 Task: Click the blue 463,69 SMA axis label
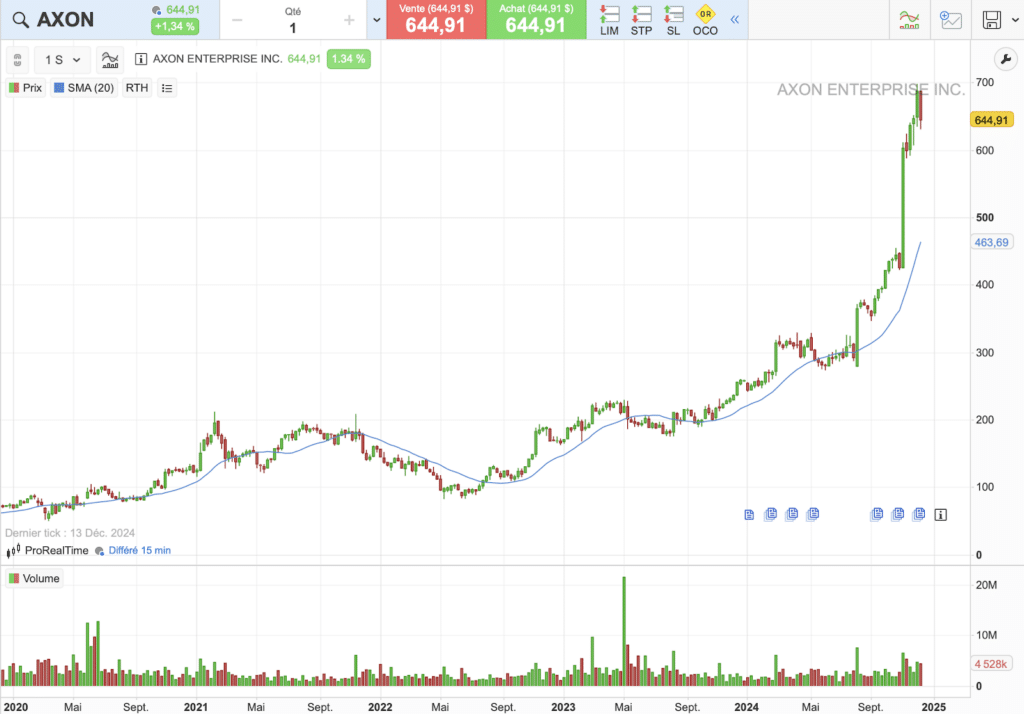[991, 242]
